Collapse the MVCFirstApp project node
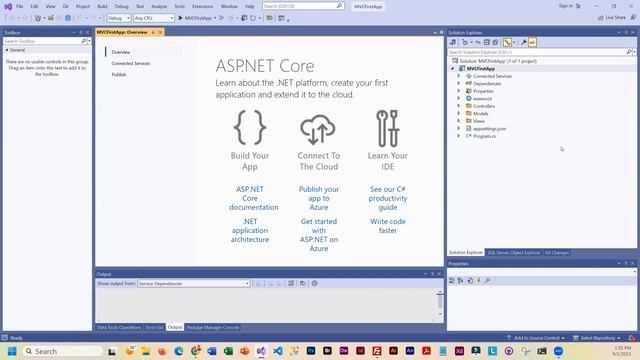The height and width of the screenshot is (360, 640). 453,69
